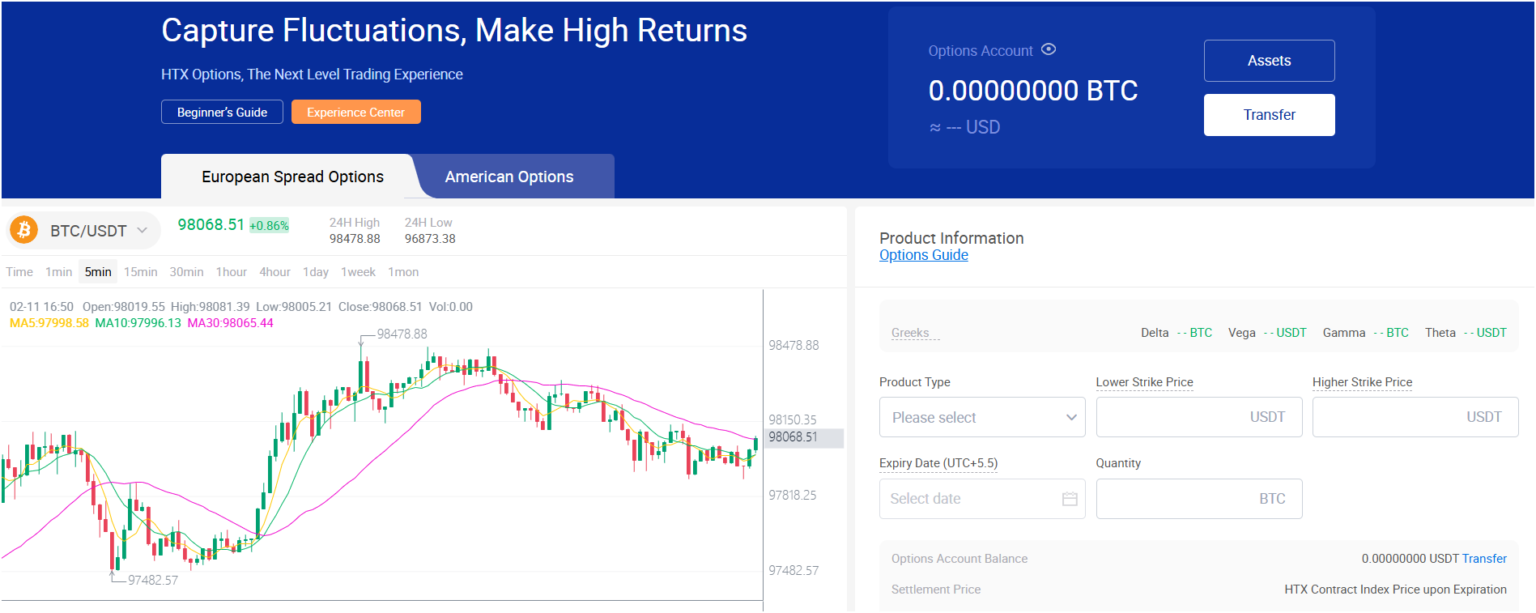Select the 1day chart interval
The height and width of the screenshot is (613, 1536).
click(316, 272)
